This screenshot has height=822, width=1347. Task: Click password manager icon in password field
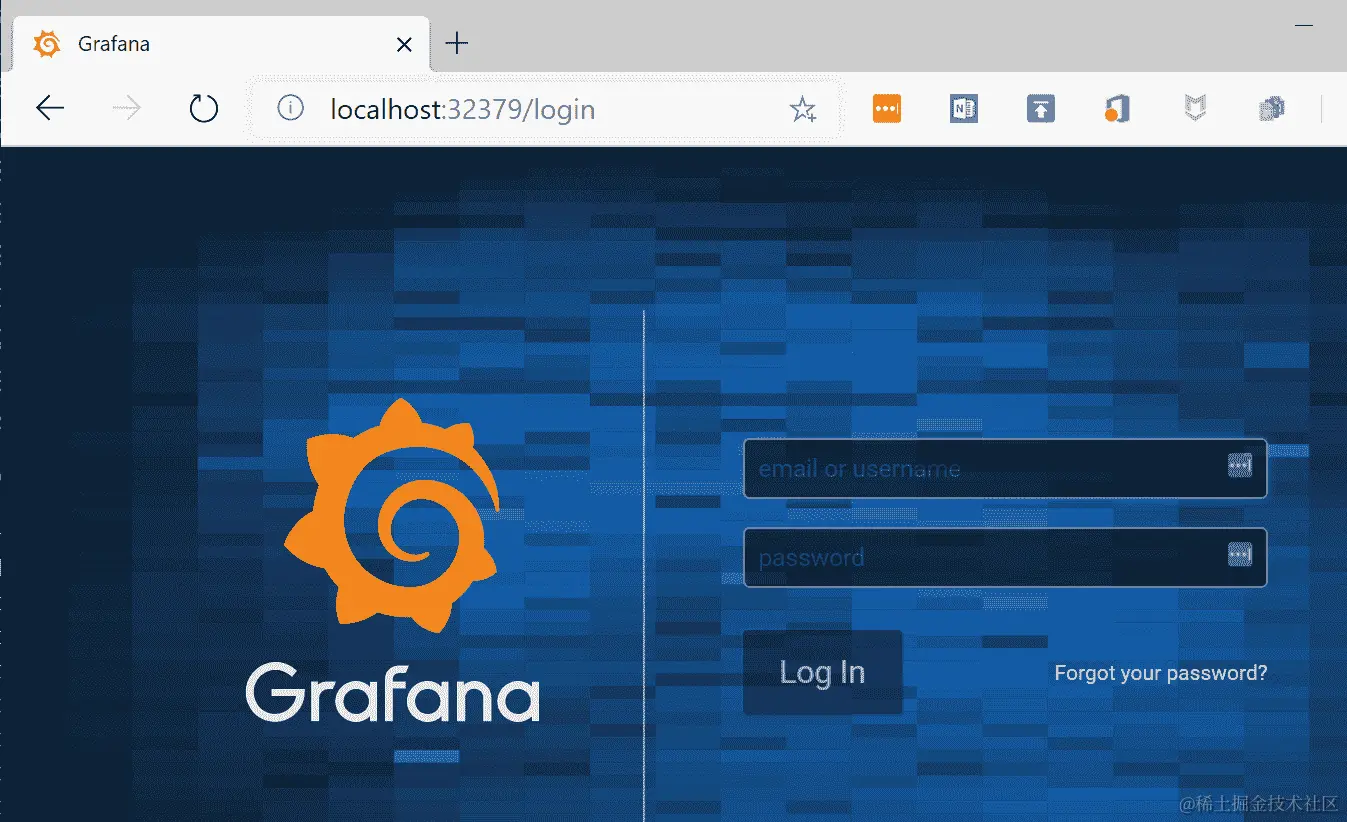point(1240,554)
